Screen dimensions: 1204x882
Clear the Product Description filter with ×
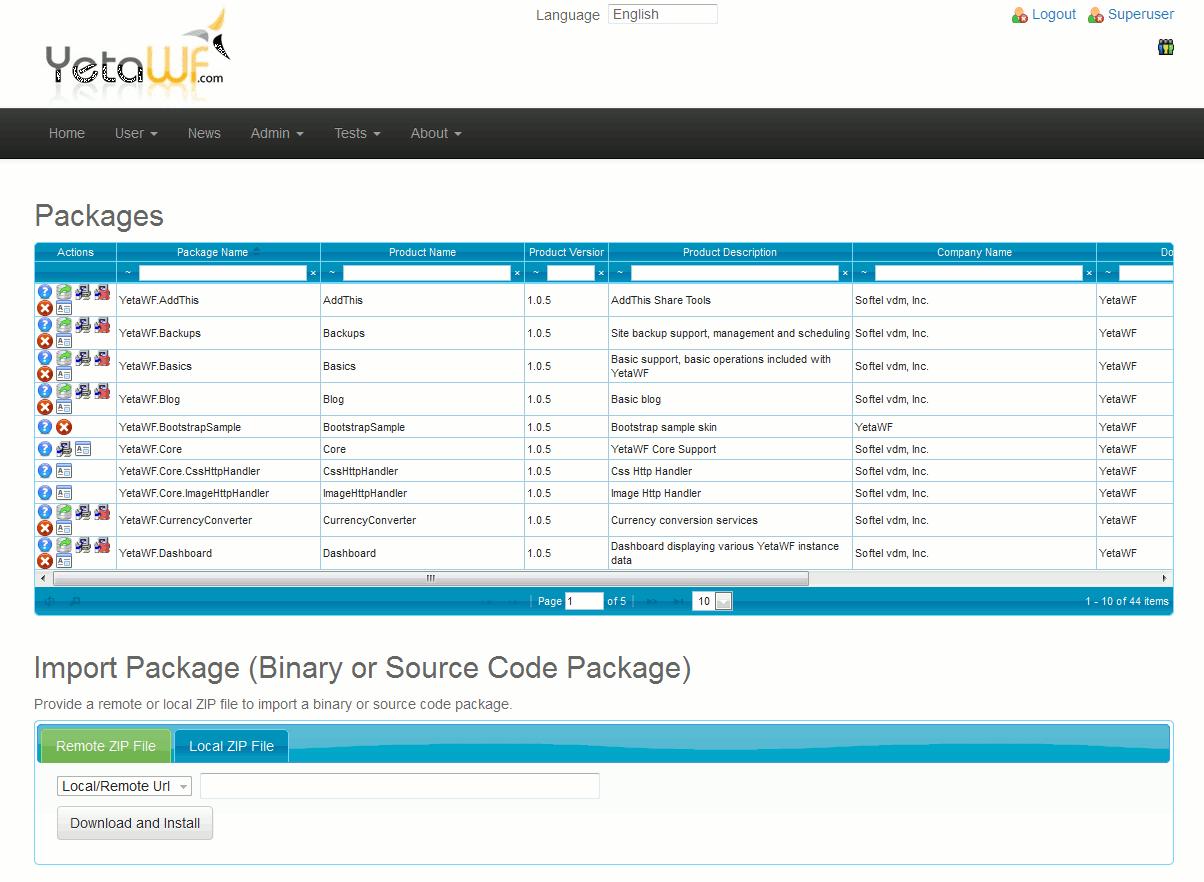(x=845, y=273)
